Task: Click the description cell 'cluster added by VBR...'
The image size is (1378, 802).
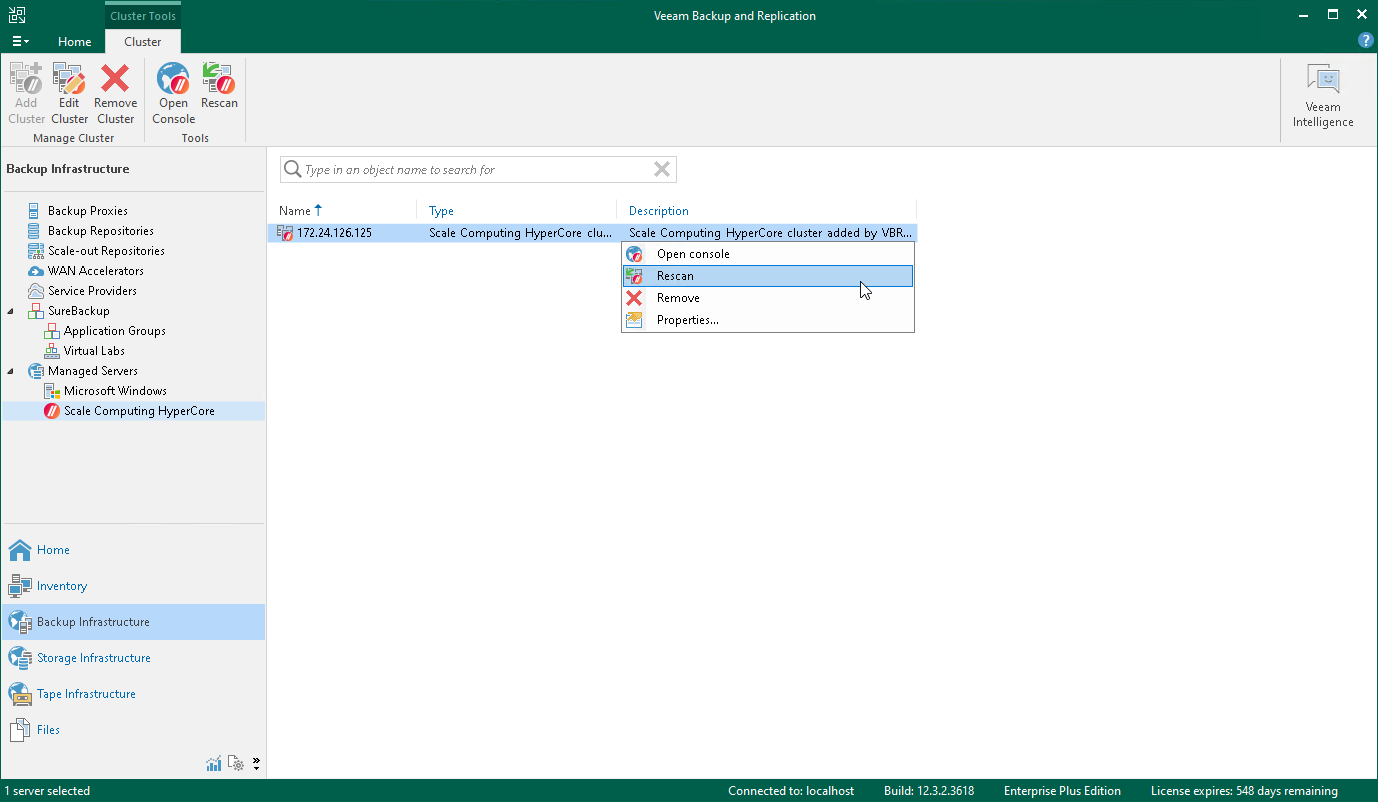Action: click(x=770, y=233)
